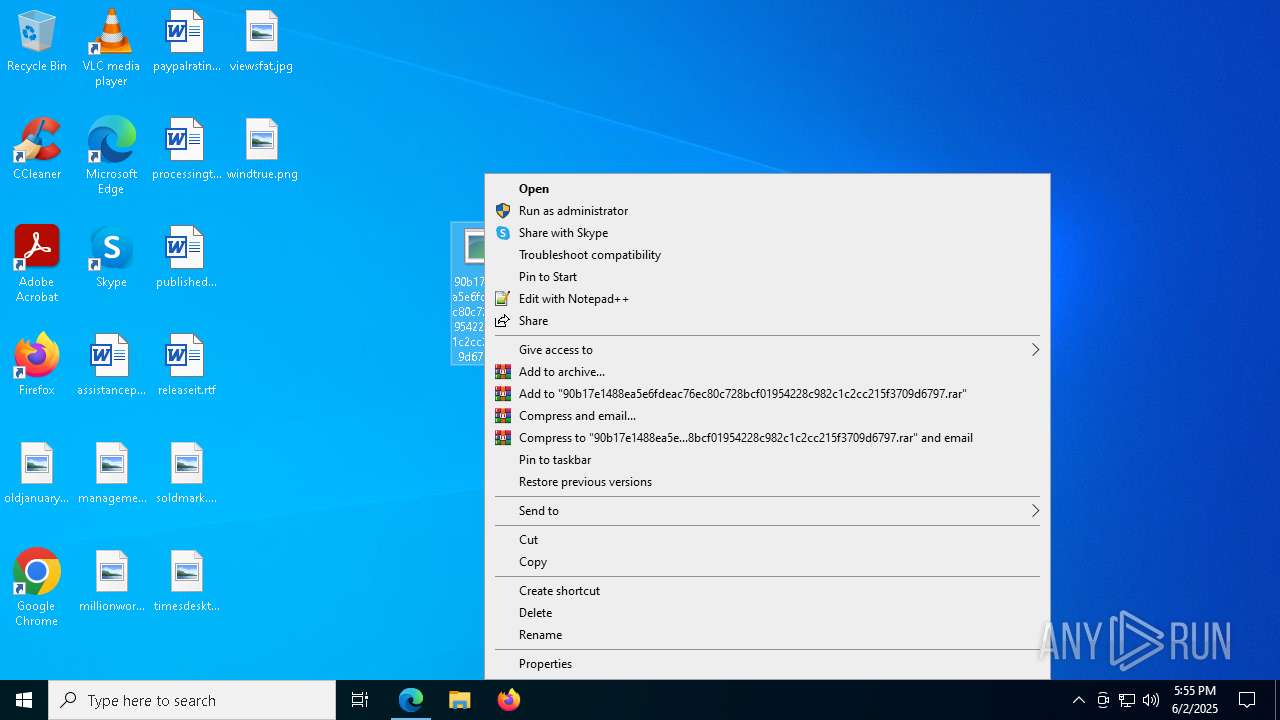Image resolution: width=1280 pixels, height=720 pixels.
Task: Select the highlighted 90b17e file icon
Action: pos(468,294)
